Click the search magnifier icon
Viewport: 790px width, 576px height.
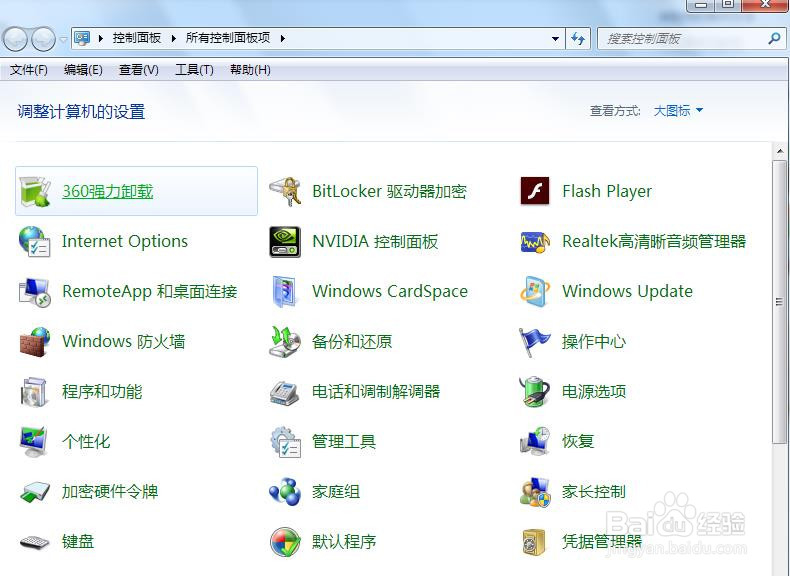[774, 38]
